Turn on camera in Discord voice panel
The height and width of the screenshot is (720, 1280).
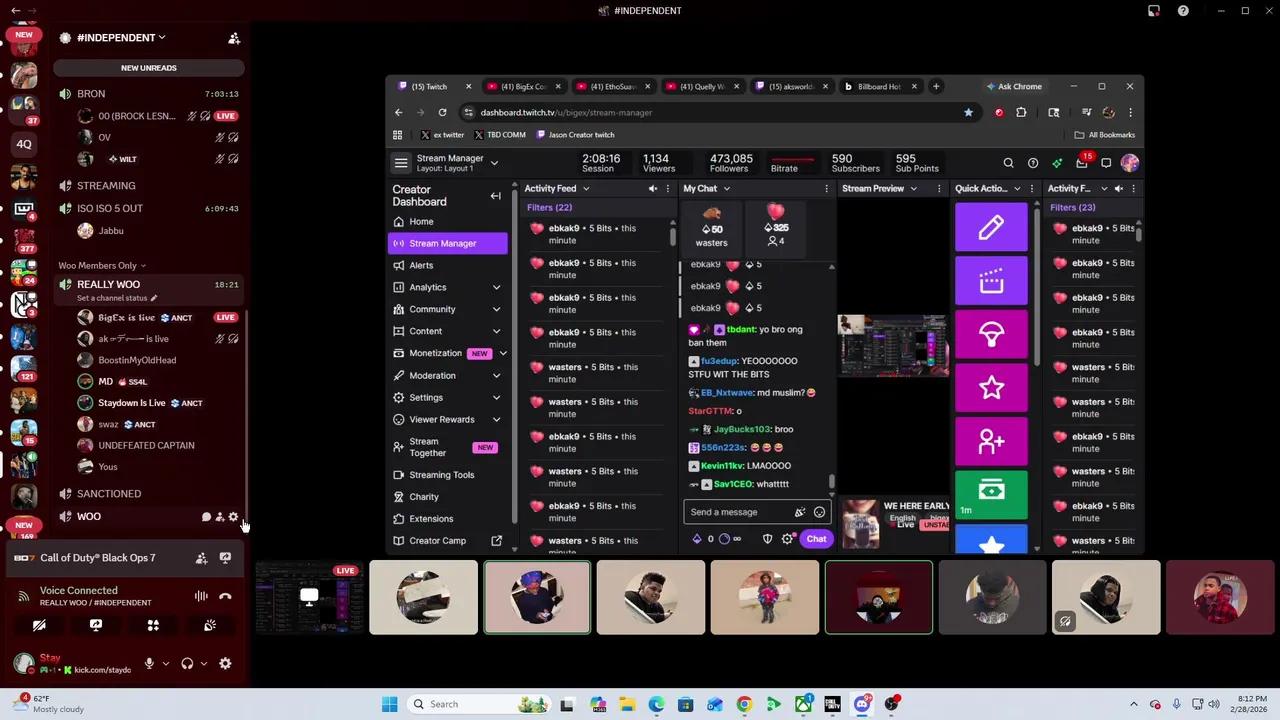[x=39, y=625]
